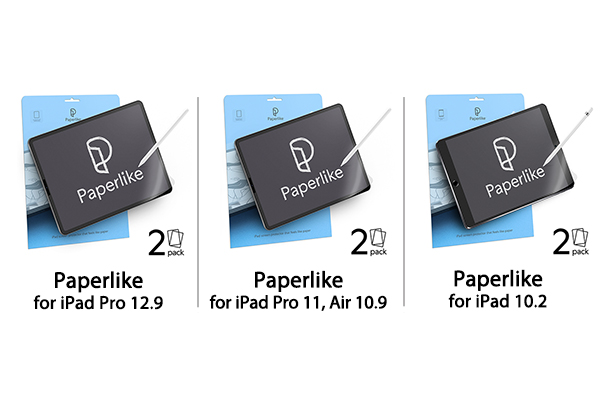Click the 2 pack icon under iPad 10.2

click(571, 242)
